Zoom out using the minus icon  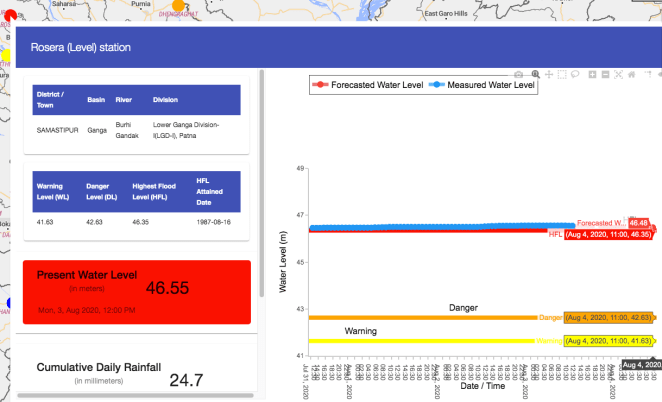606,75
